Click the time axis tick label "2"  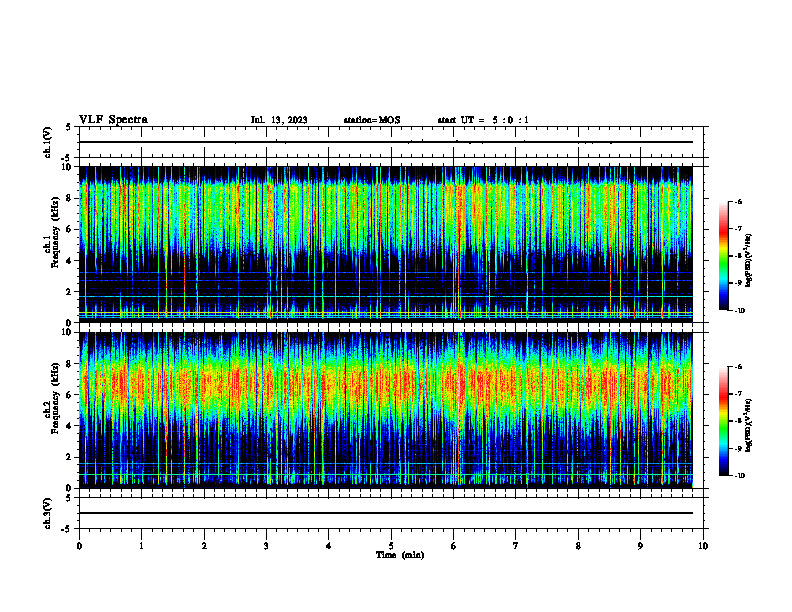204,546
